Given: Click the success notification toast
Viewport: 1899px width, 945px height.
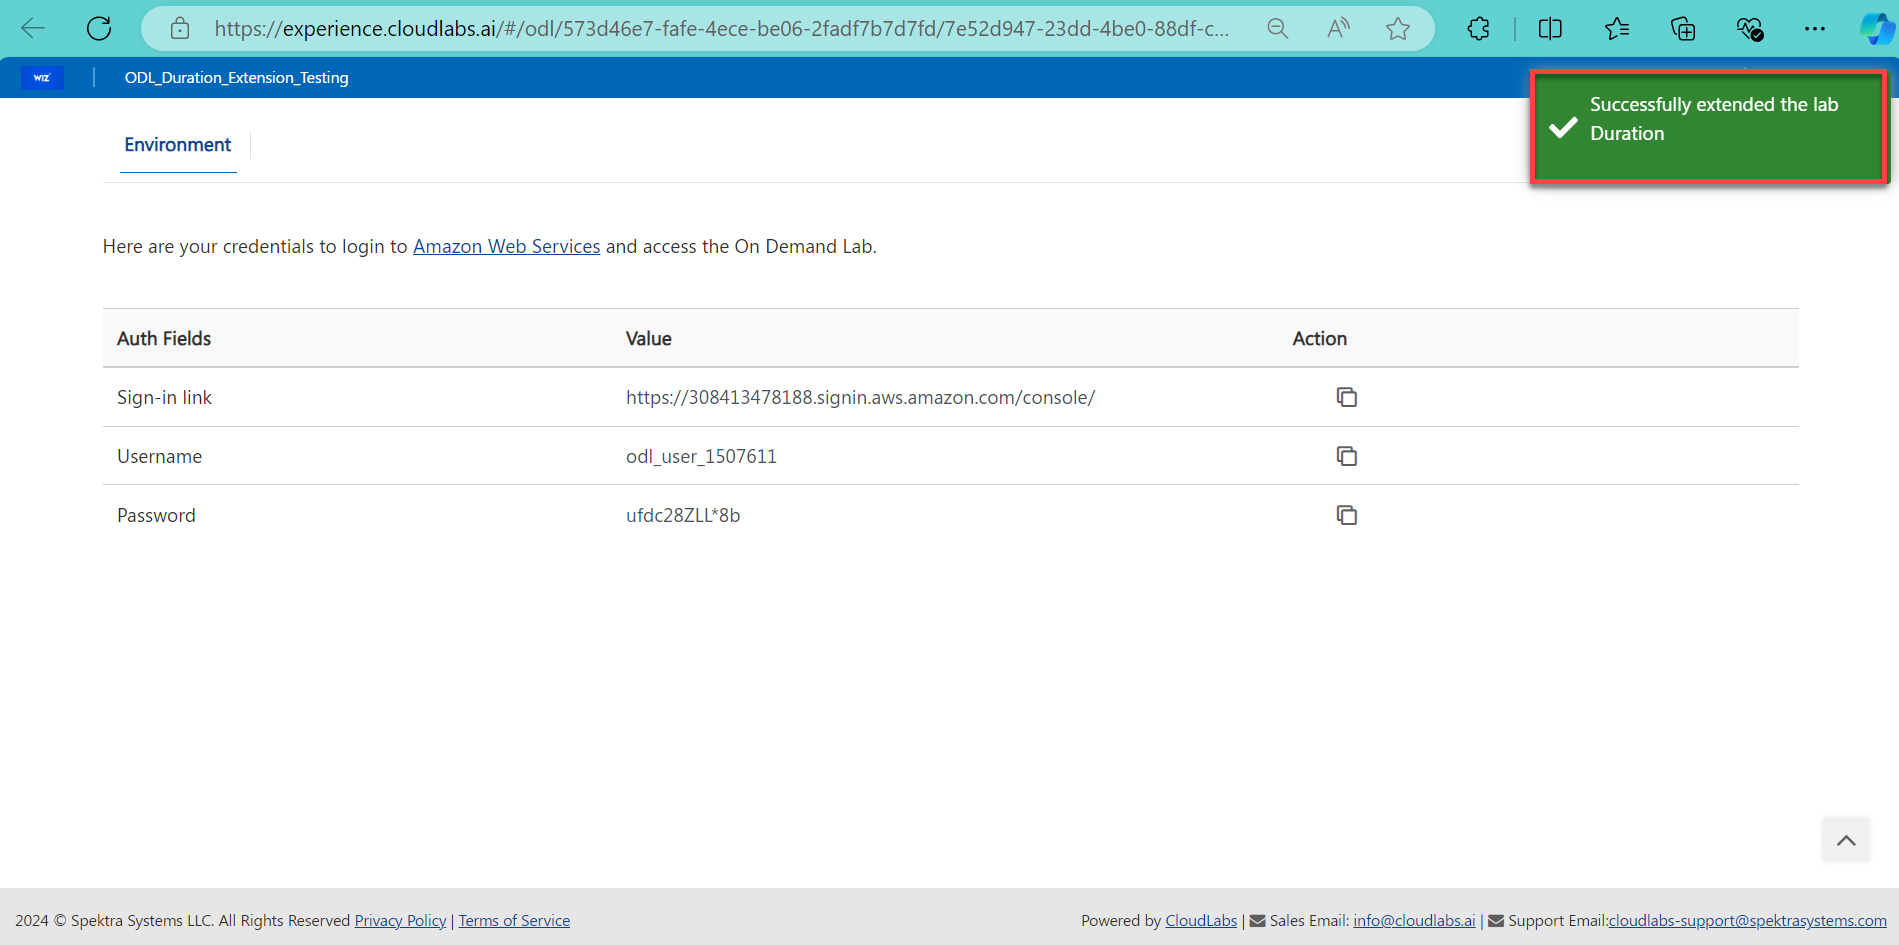Looking at the screenshot, I should [x=1709, y=126].
